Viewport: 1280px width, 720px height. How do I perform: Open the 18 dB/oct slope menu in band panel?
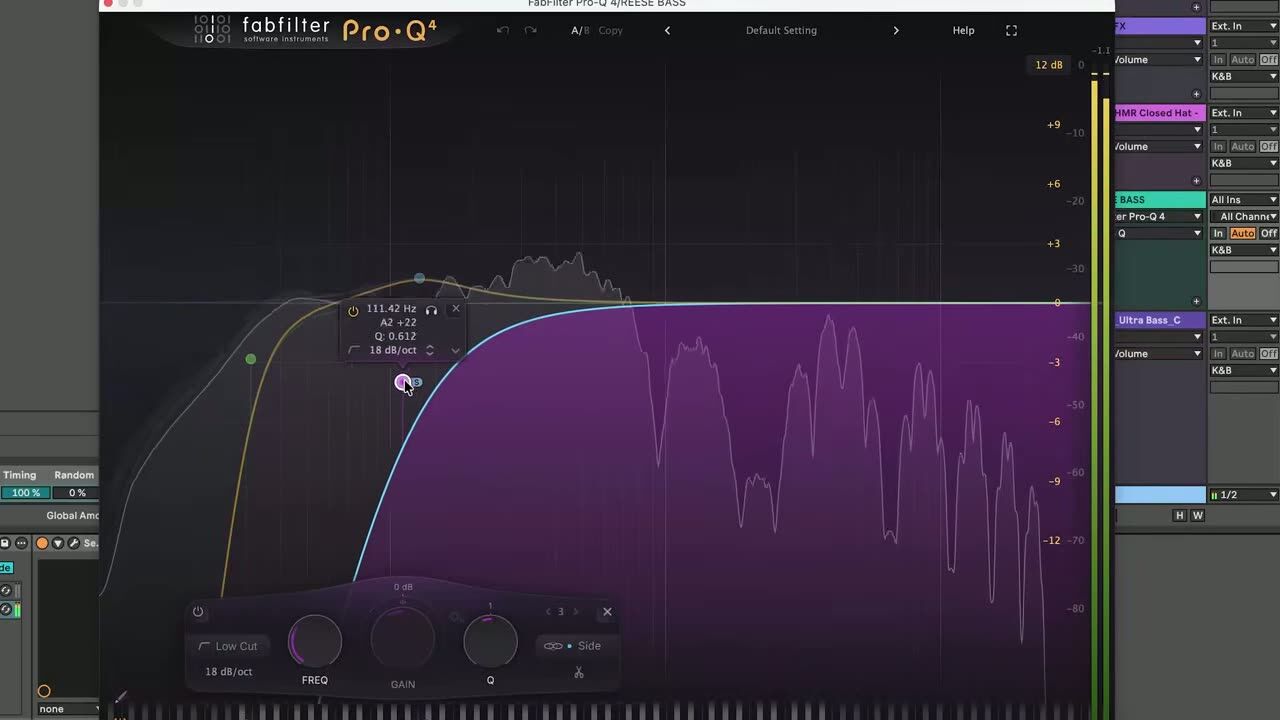click(229, 672)
